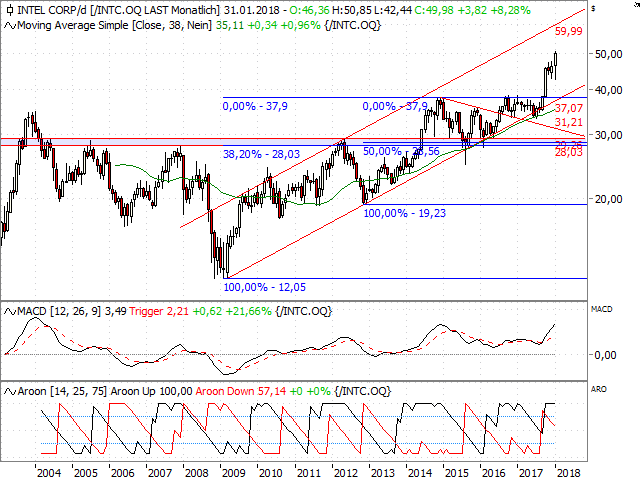Click the 100,00% - 19,23 Fibonacci label
This screenshot has height=480, width=640.
tap(404, 213)
